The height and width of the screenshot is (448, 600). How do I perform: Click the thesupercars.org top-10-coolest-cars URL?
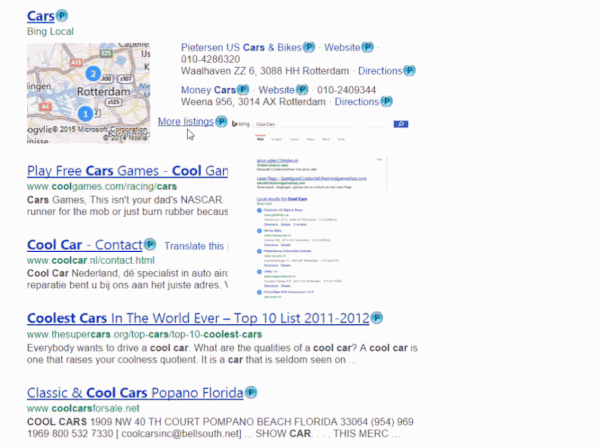pyautogui.click(x=144, y=334)
